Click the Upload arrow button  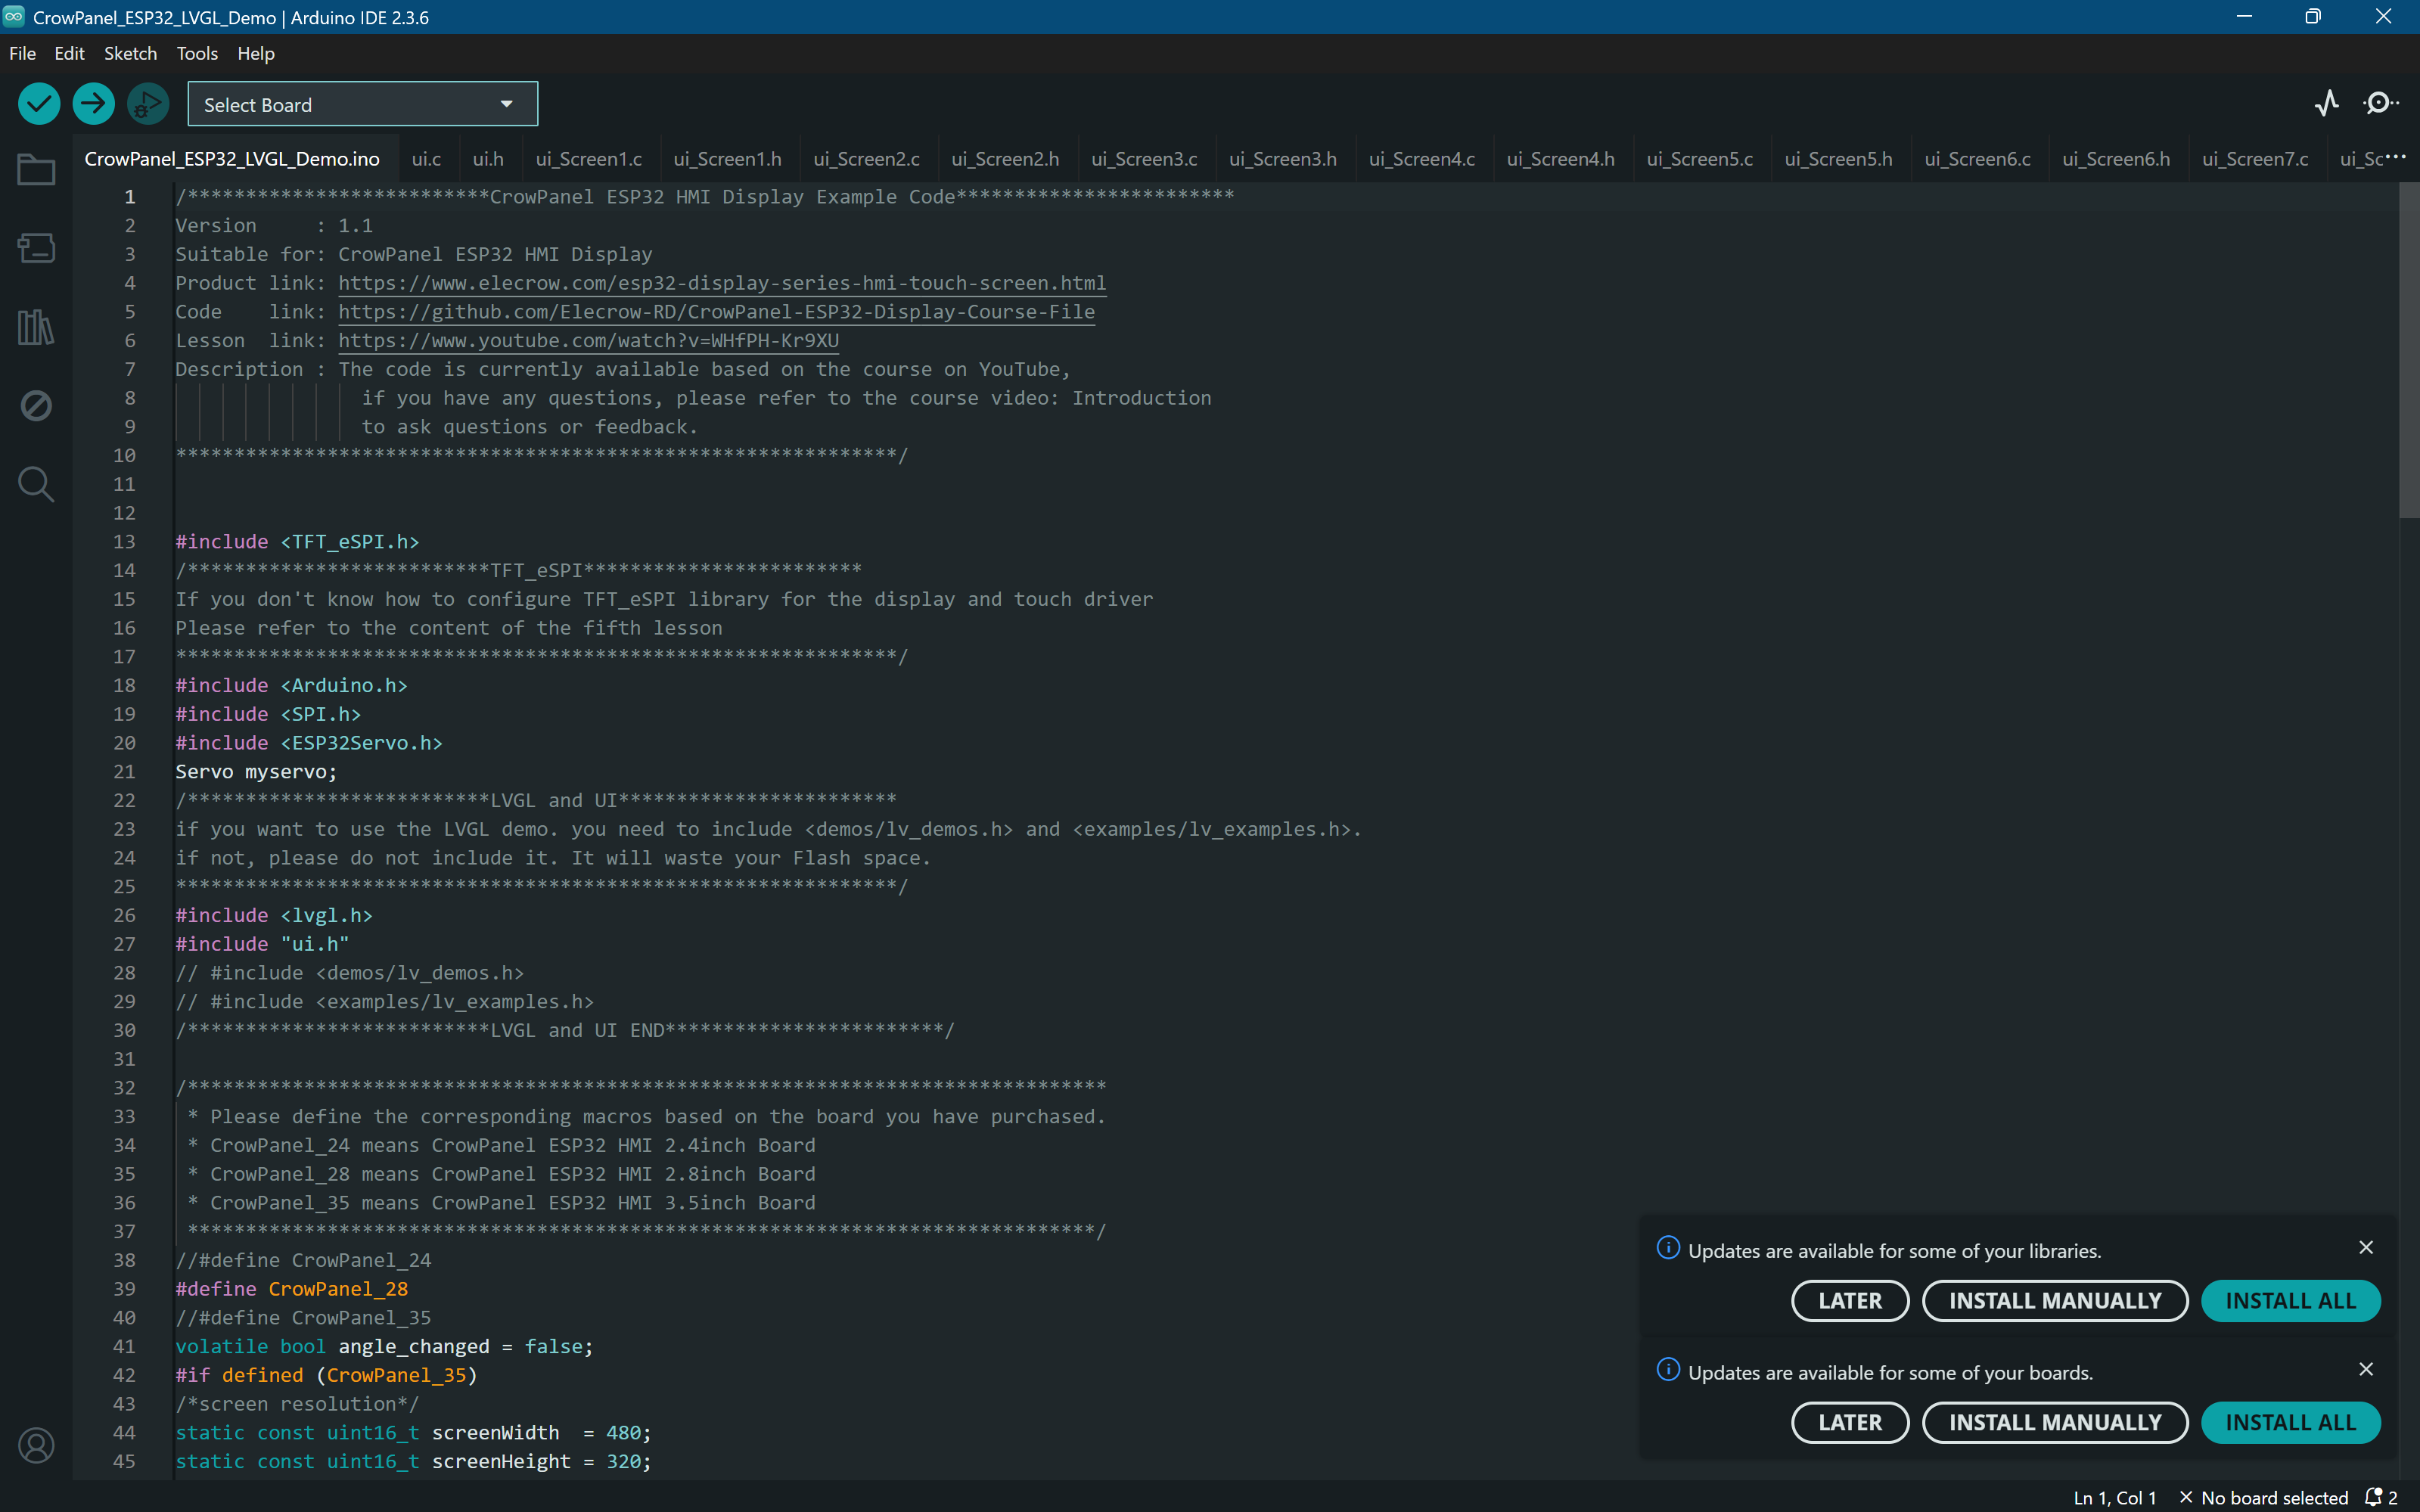(x=94, y=104)
